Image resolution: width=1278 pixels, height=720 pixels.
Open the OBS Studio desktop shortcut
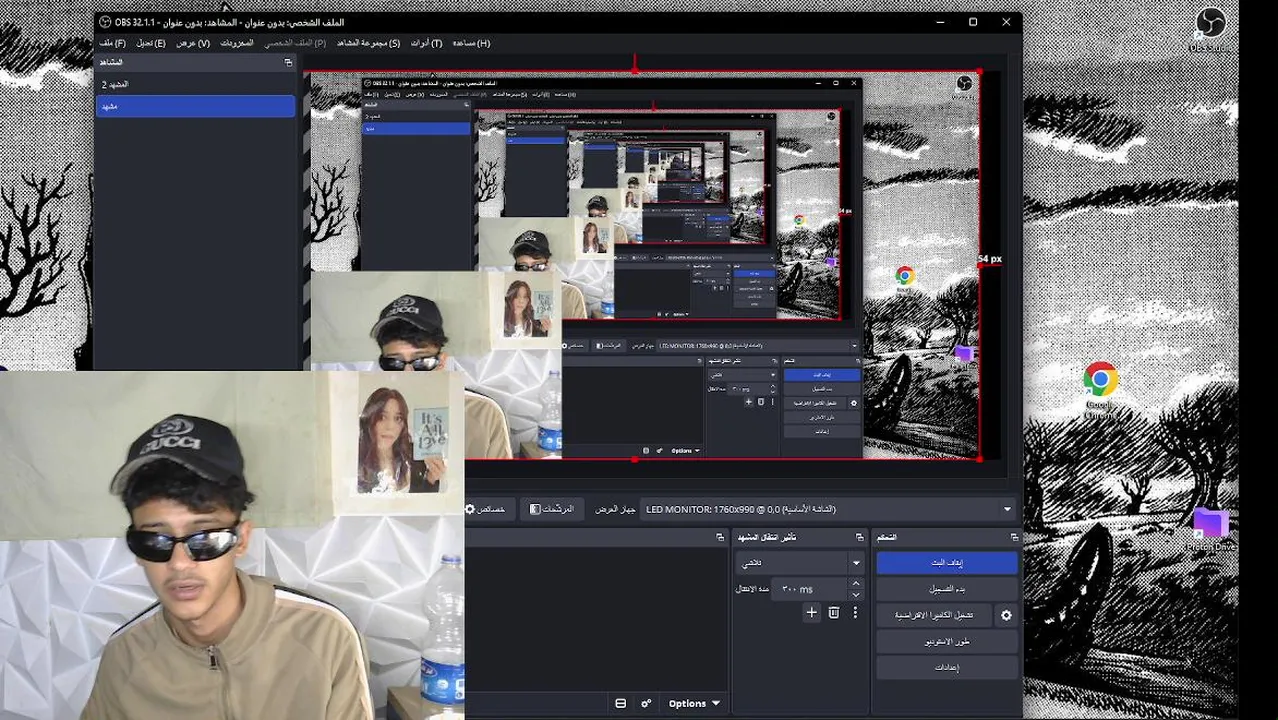pos(1210,29)
